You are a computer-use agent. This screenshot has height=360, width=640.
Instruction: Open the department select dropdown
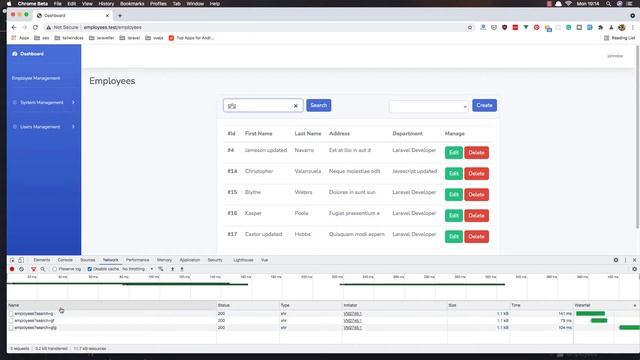point(429,107)
